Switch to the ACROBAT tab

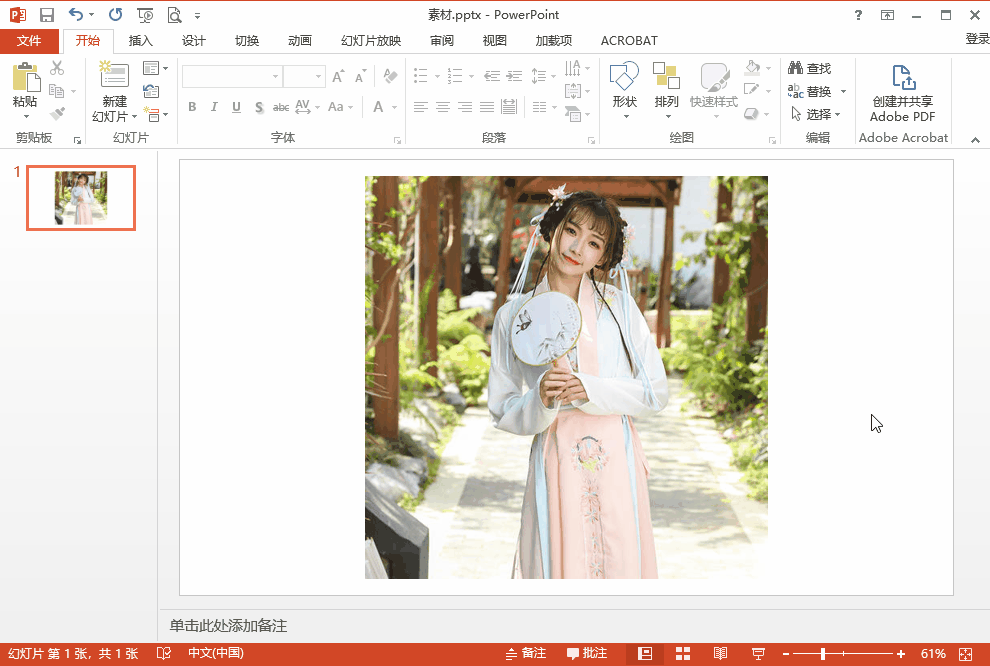[x=629, y=41]
